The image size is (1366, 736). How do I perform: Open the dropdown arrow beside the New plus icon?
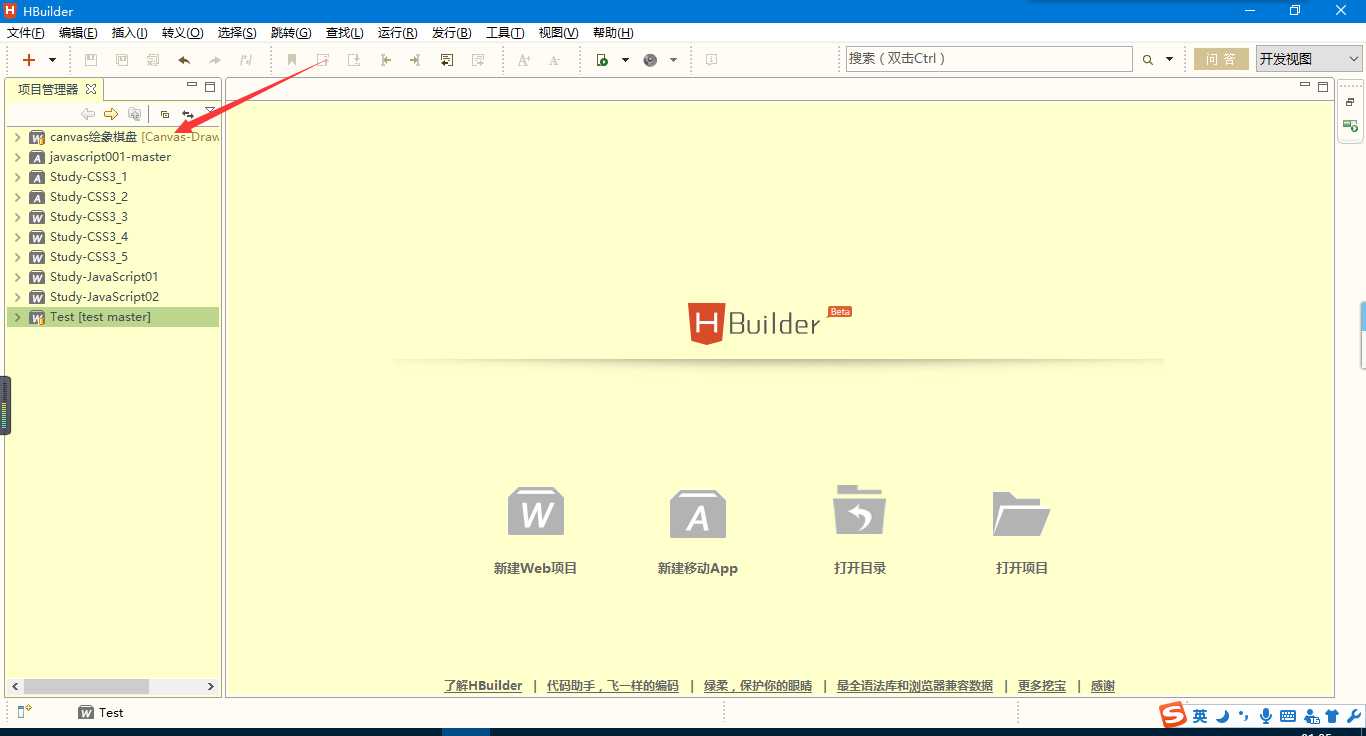[52, 60]
